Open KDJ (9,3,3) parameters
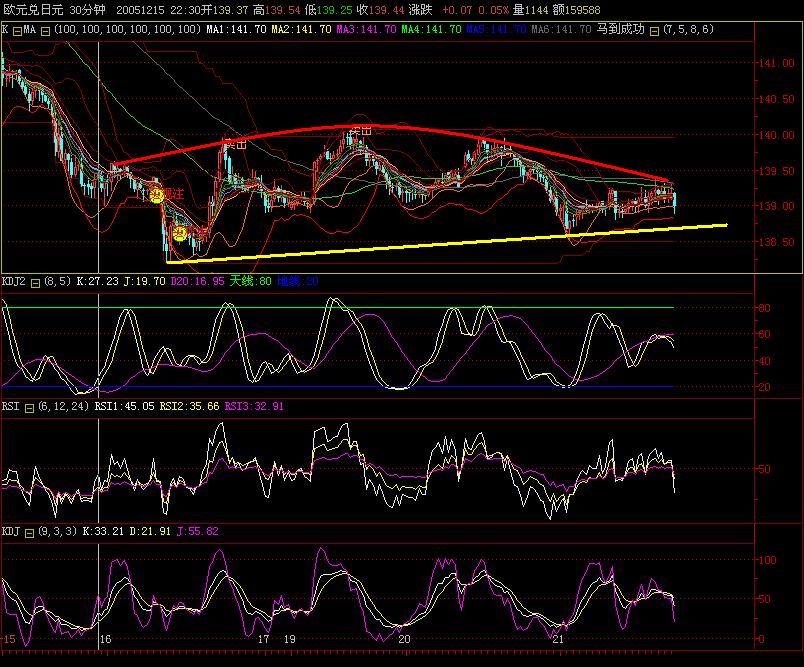Screen dimensions: 804x667 pos(57,532)
